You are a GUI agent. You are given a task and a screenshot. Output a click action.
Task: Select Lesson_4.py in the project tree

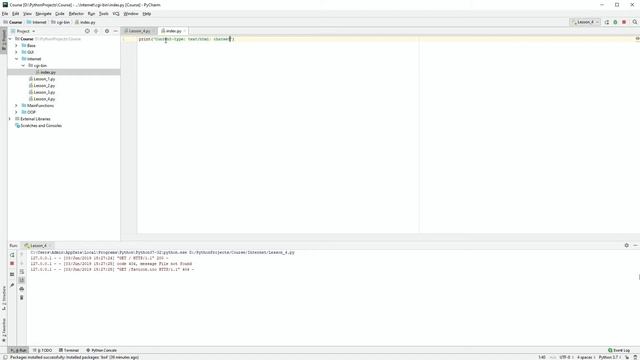pyautogui.click(x=44, y=99)
